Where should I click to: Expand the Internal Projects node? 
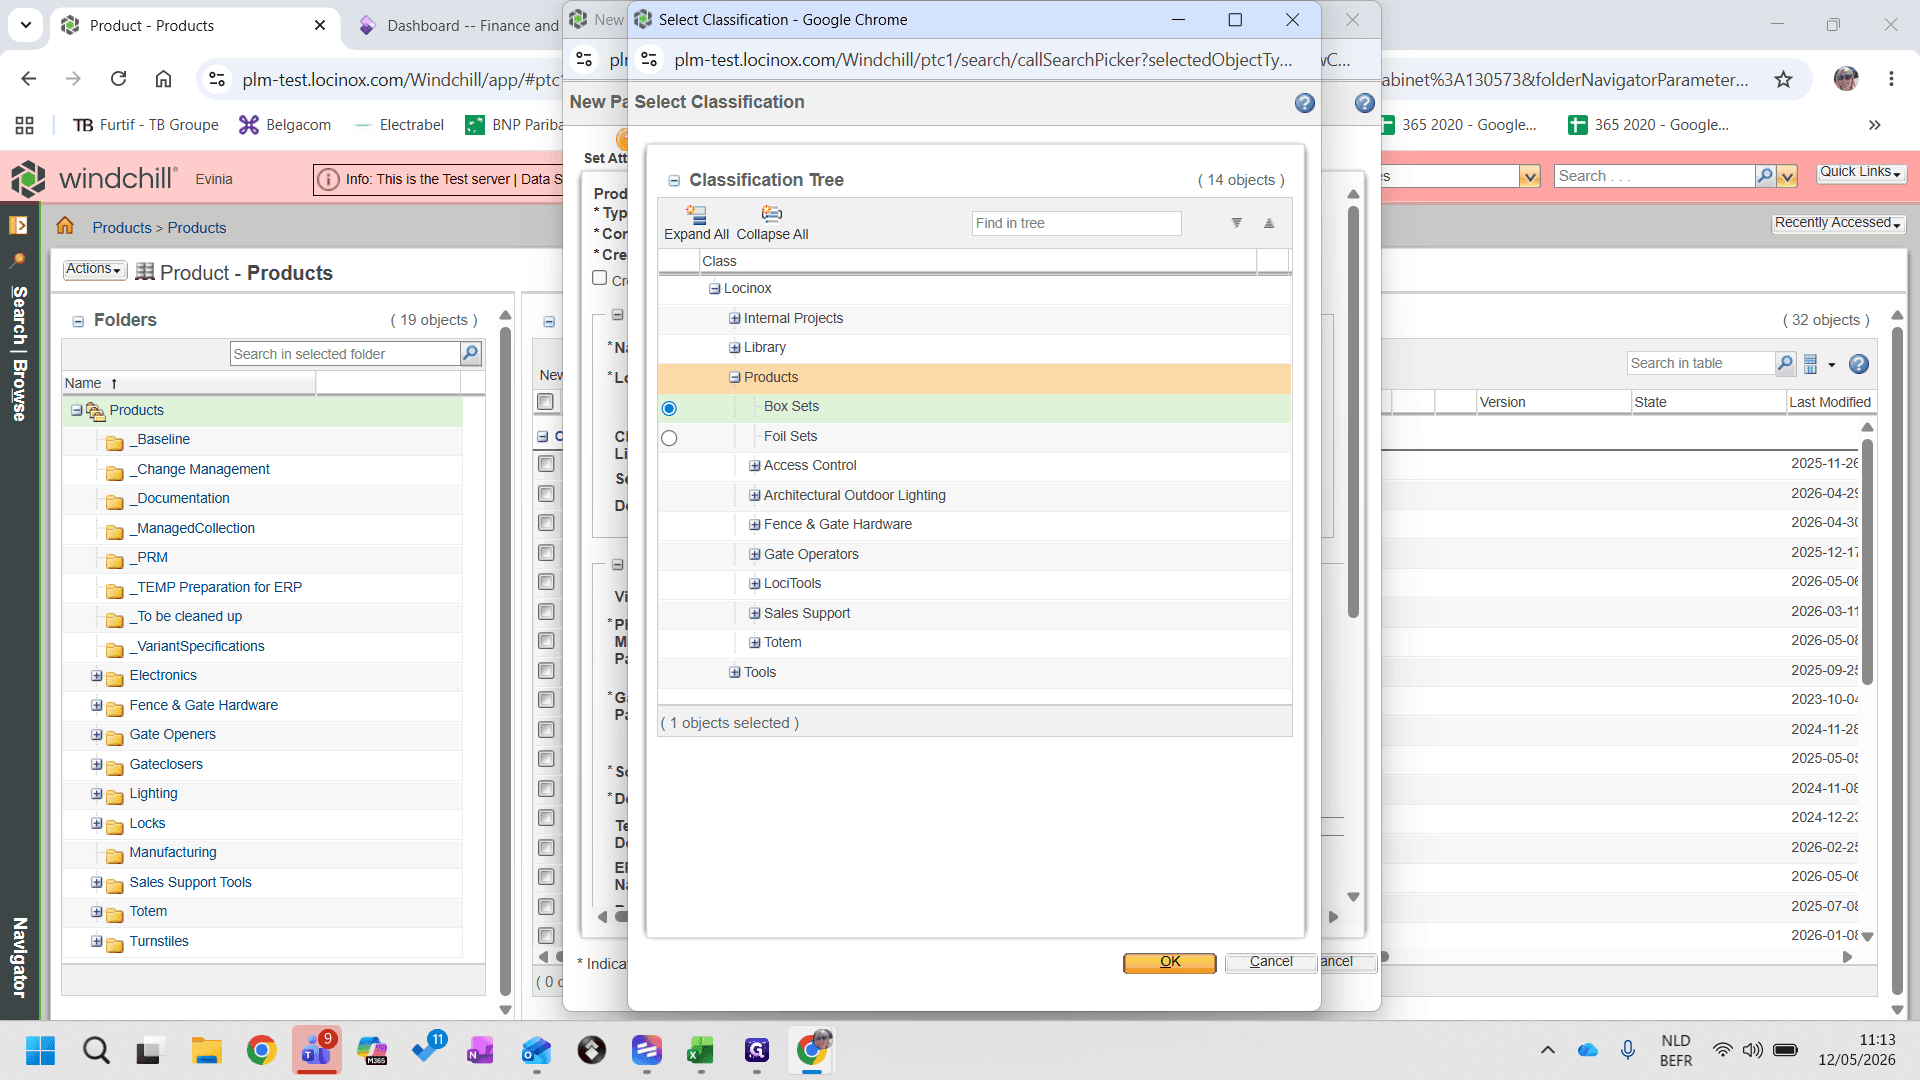click(x=735, y=318)
